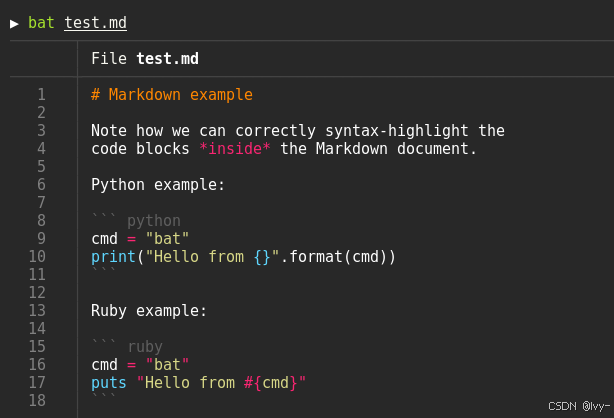The image size is (614, 418).
Task: Click the pink '=' operator on line 9
Action: (x=132, y=239)
